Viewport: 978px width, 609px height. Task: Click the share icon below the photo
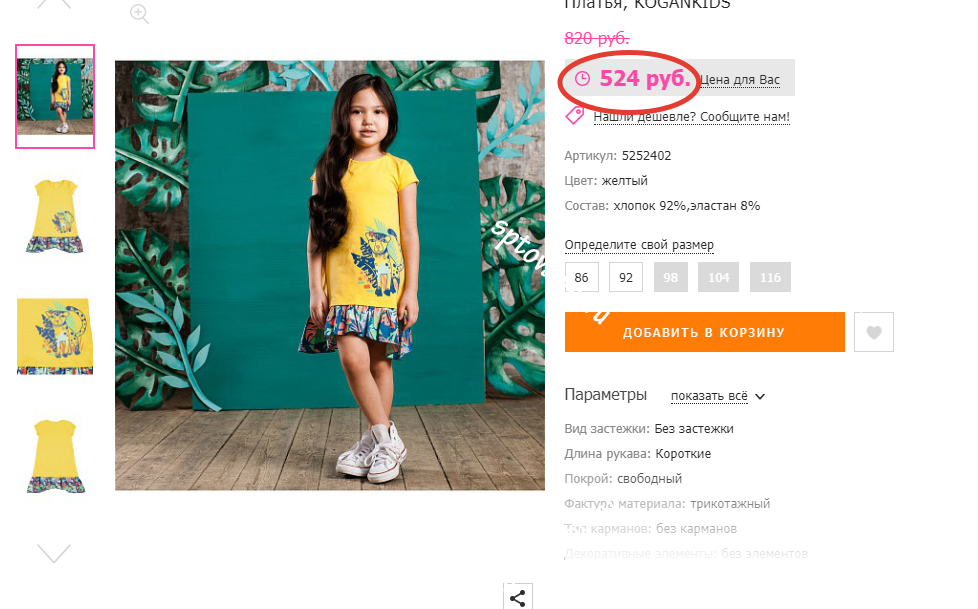[518, 597]
